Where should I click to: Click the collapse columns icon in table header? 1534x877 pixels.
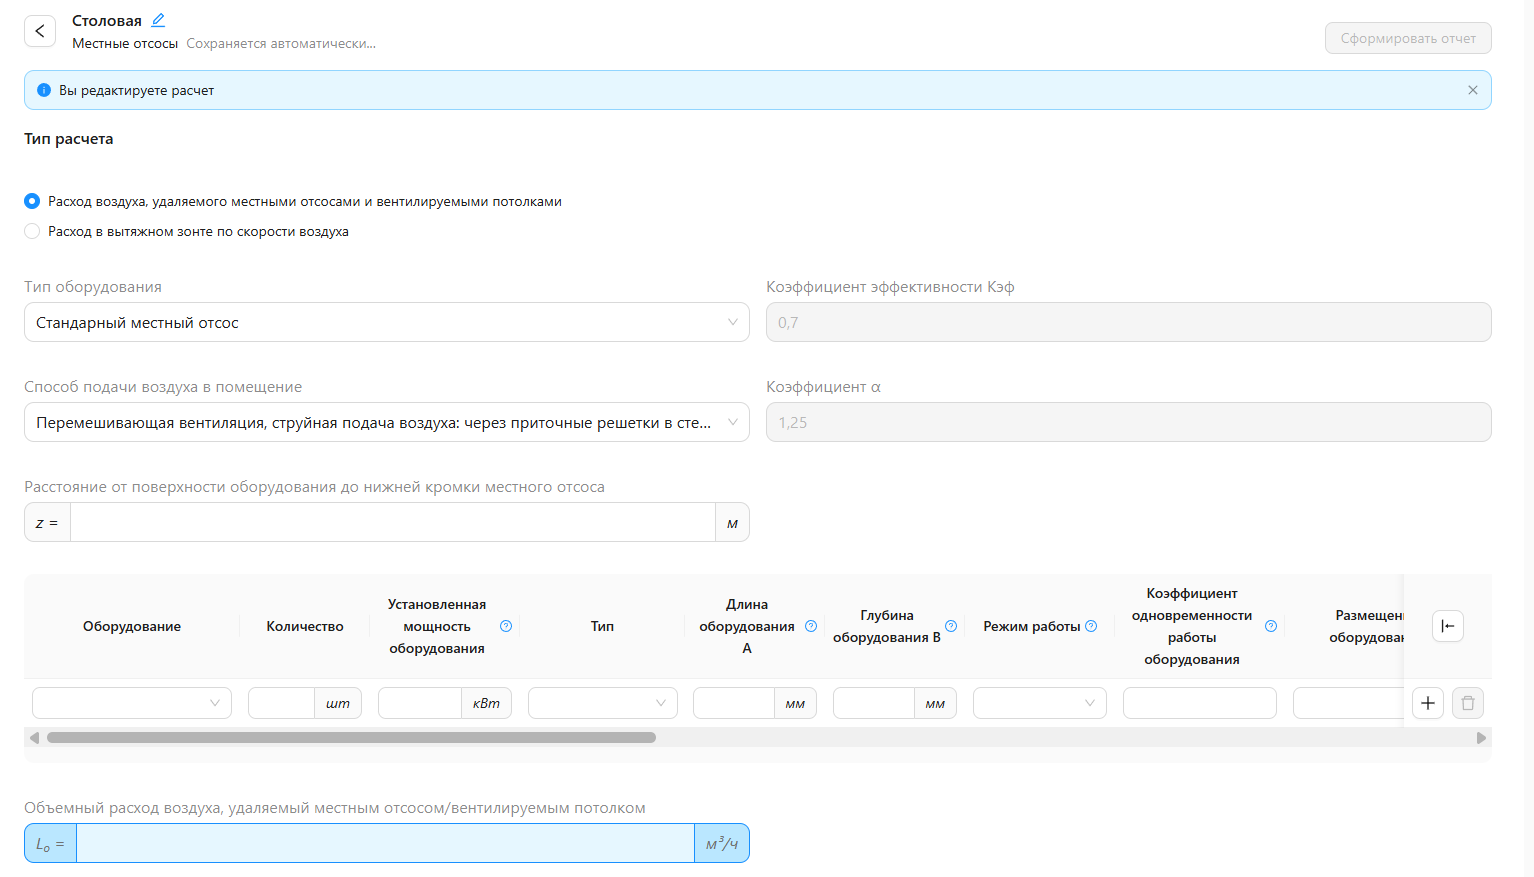(x=1447, y=626)
